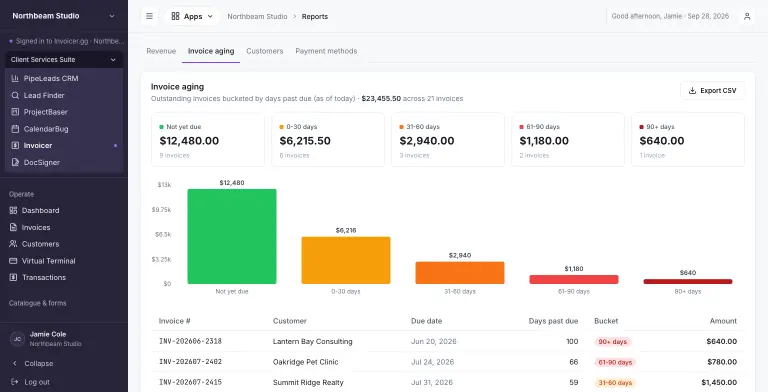Click the Log out icon
The height and width of the screenshot is (392, 768).
pos(15,382)
